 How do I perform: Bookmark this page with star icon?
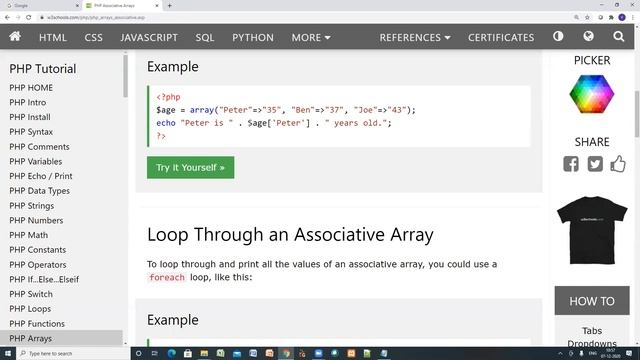pos(587,17)
